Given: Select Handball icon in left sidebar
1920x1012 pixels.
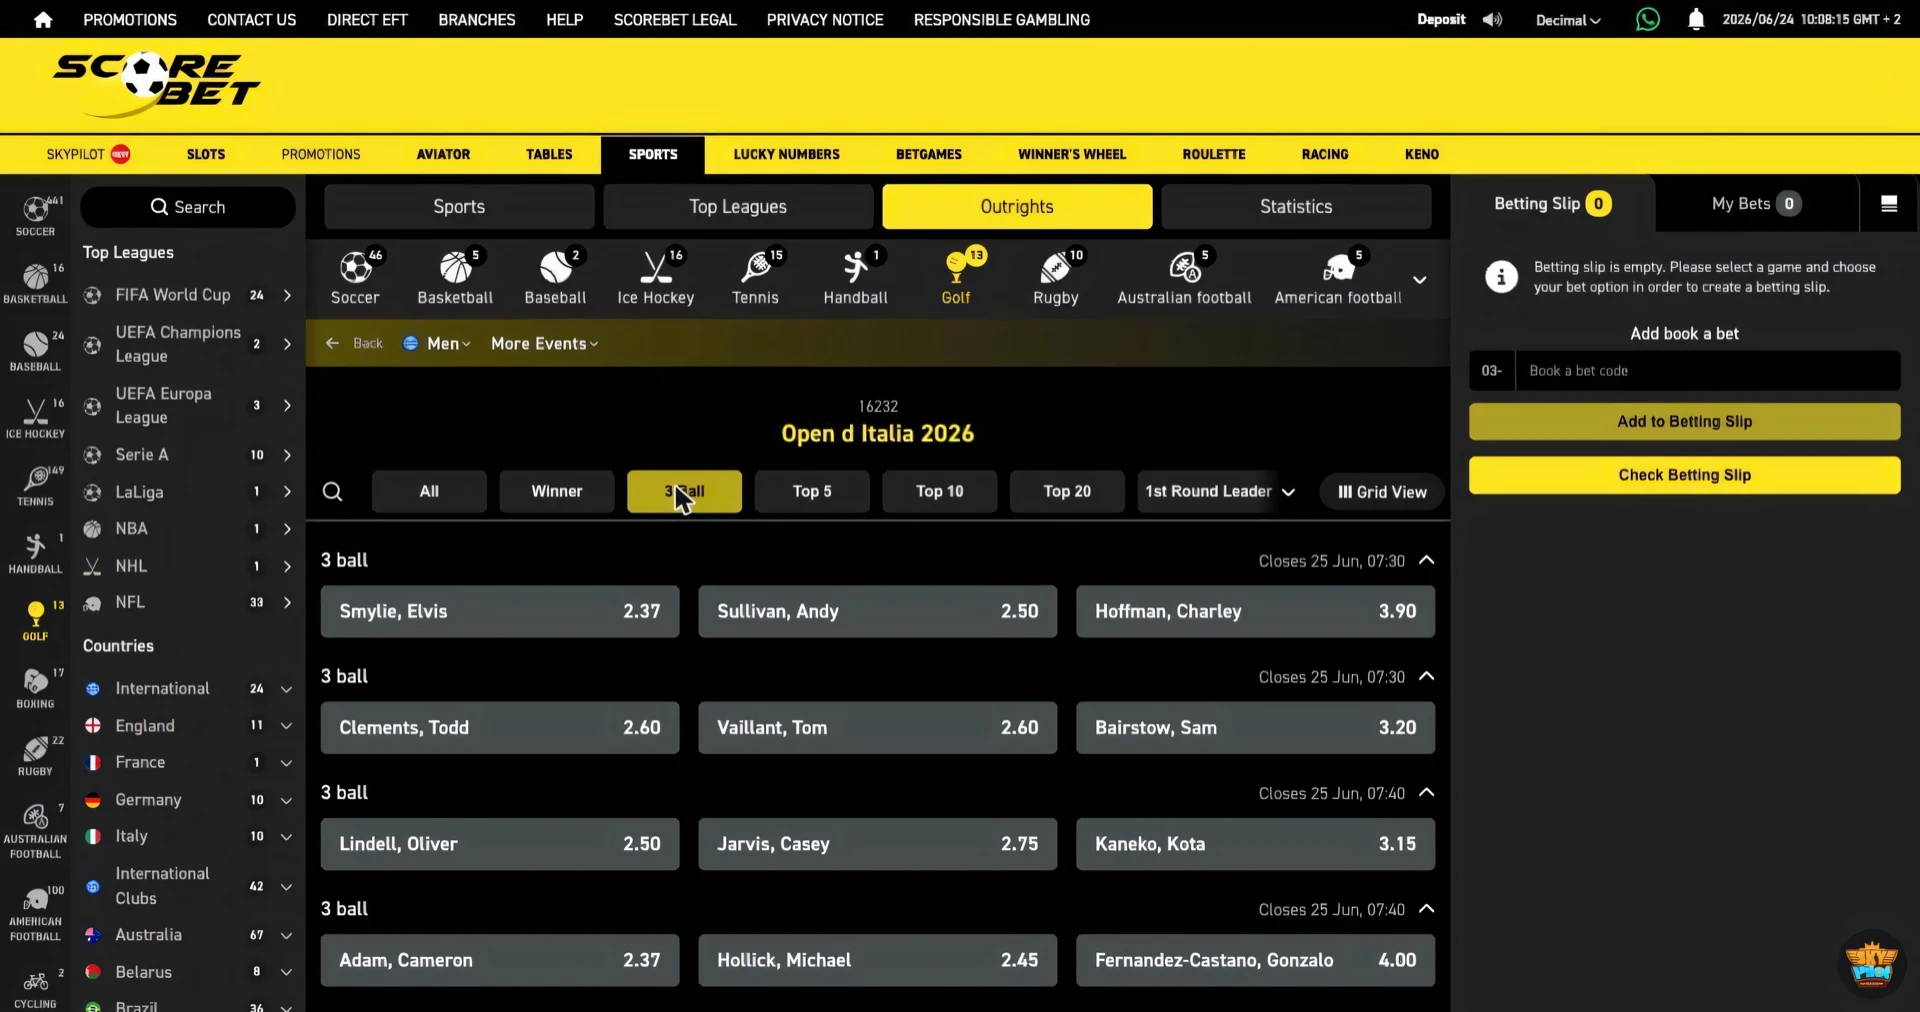Looking at the screenshot, I should tap(35, 553).
